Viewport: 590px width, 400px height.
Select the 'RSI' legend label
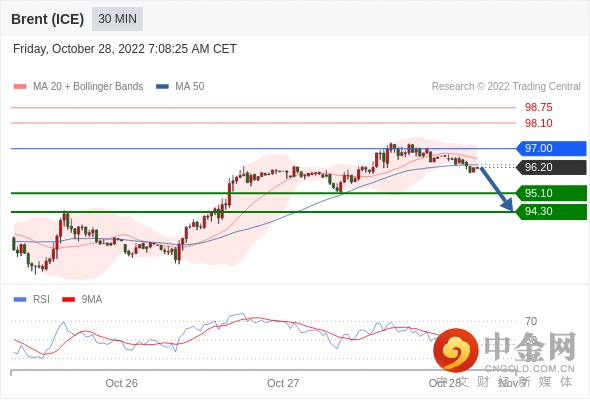click(41, 300)
